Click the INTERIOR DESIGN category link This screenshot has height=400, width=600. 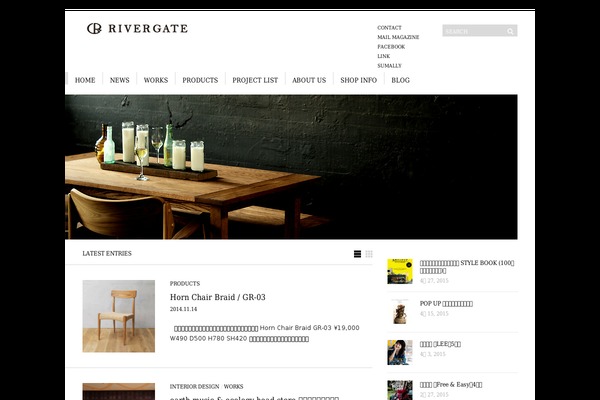pyautogui.click(x=194, y=387)
